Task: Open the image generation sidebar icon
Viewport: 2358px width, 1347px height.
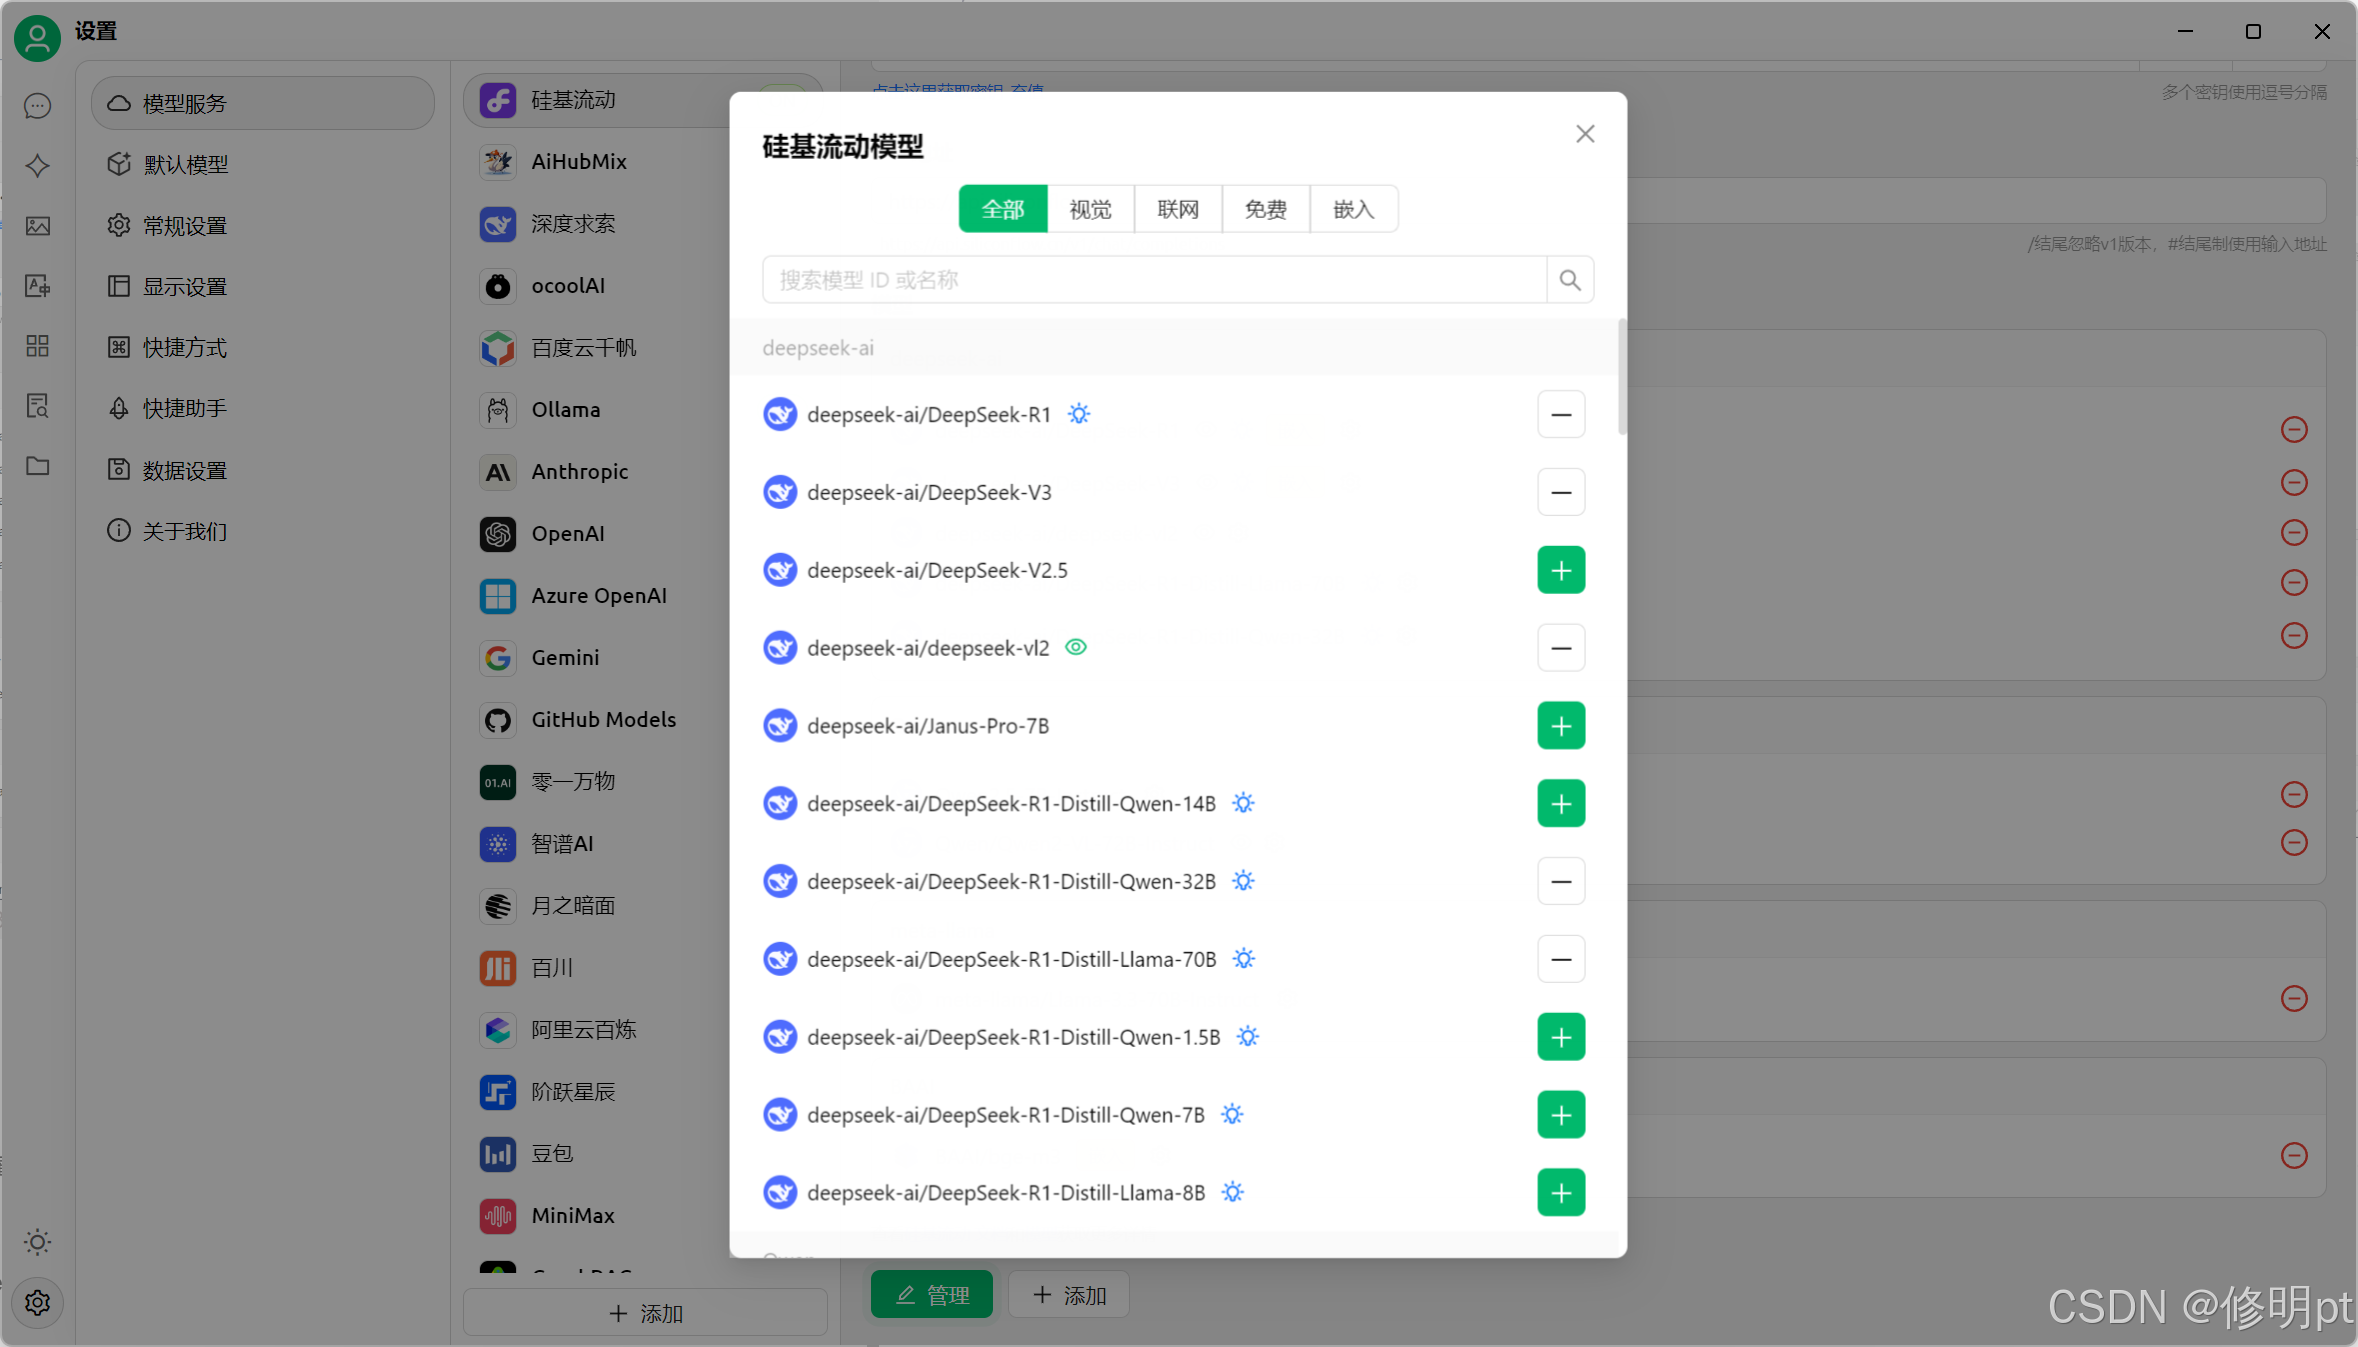Action: (37, 226)
